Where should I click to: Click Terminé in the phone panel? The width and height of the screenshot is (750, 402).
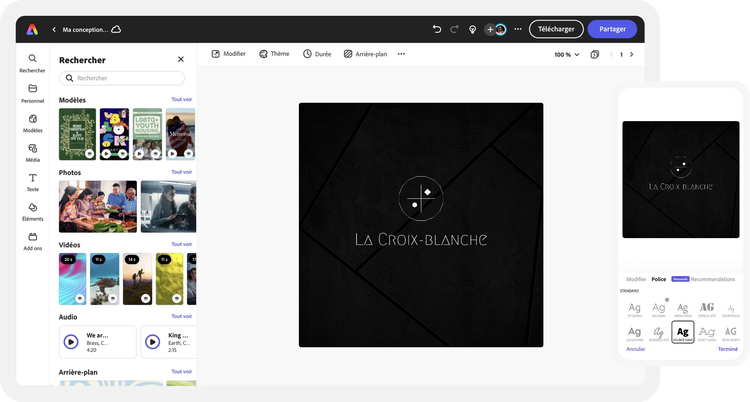(728, 349)
